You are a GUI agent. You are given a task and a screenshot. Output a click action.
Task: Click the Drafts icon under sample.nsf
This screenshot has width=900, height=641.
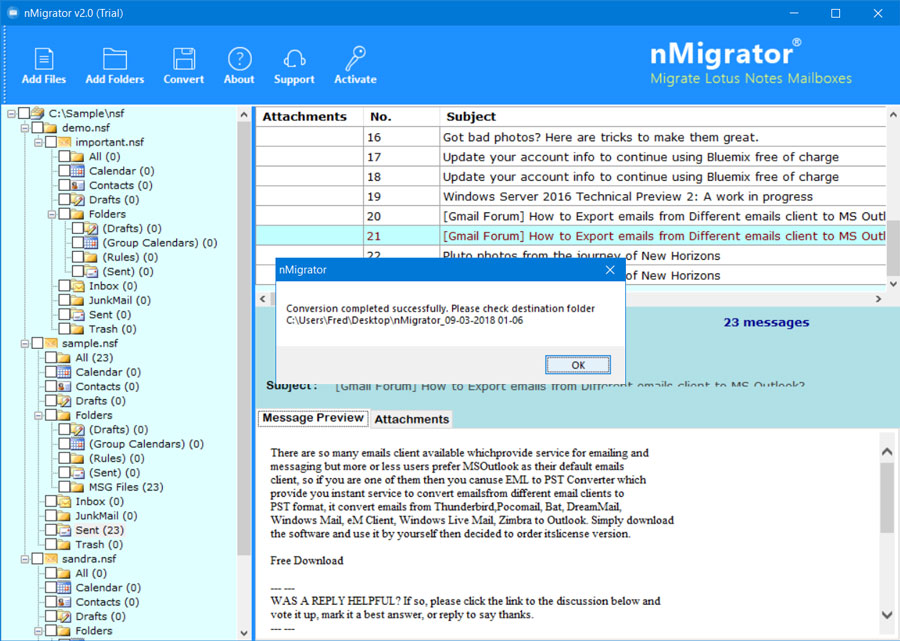(64, 401)
